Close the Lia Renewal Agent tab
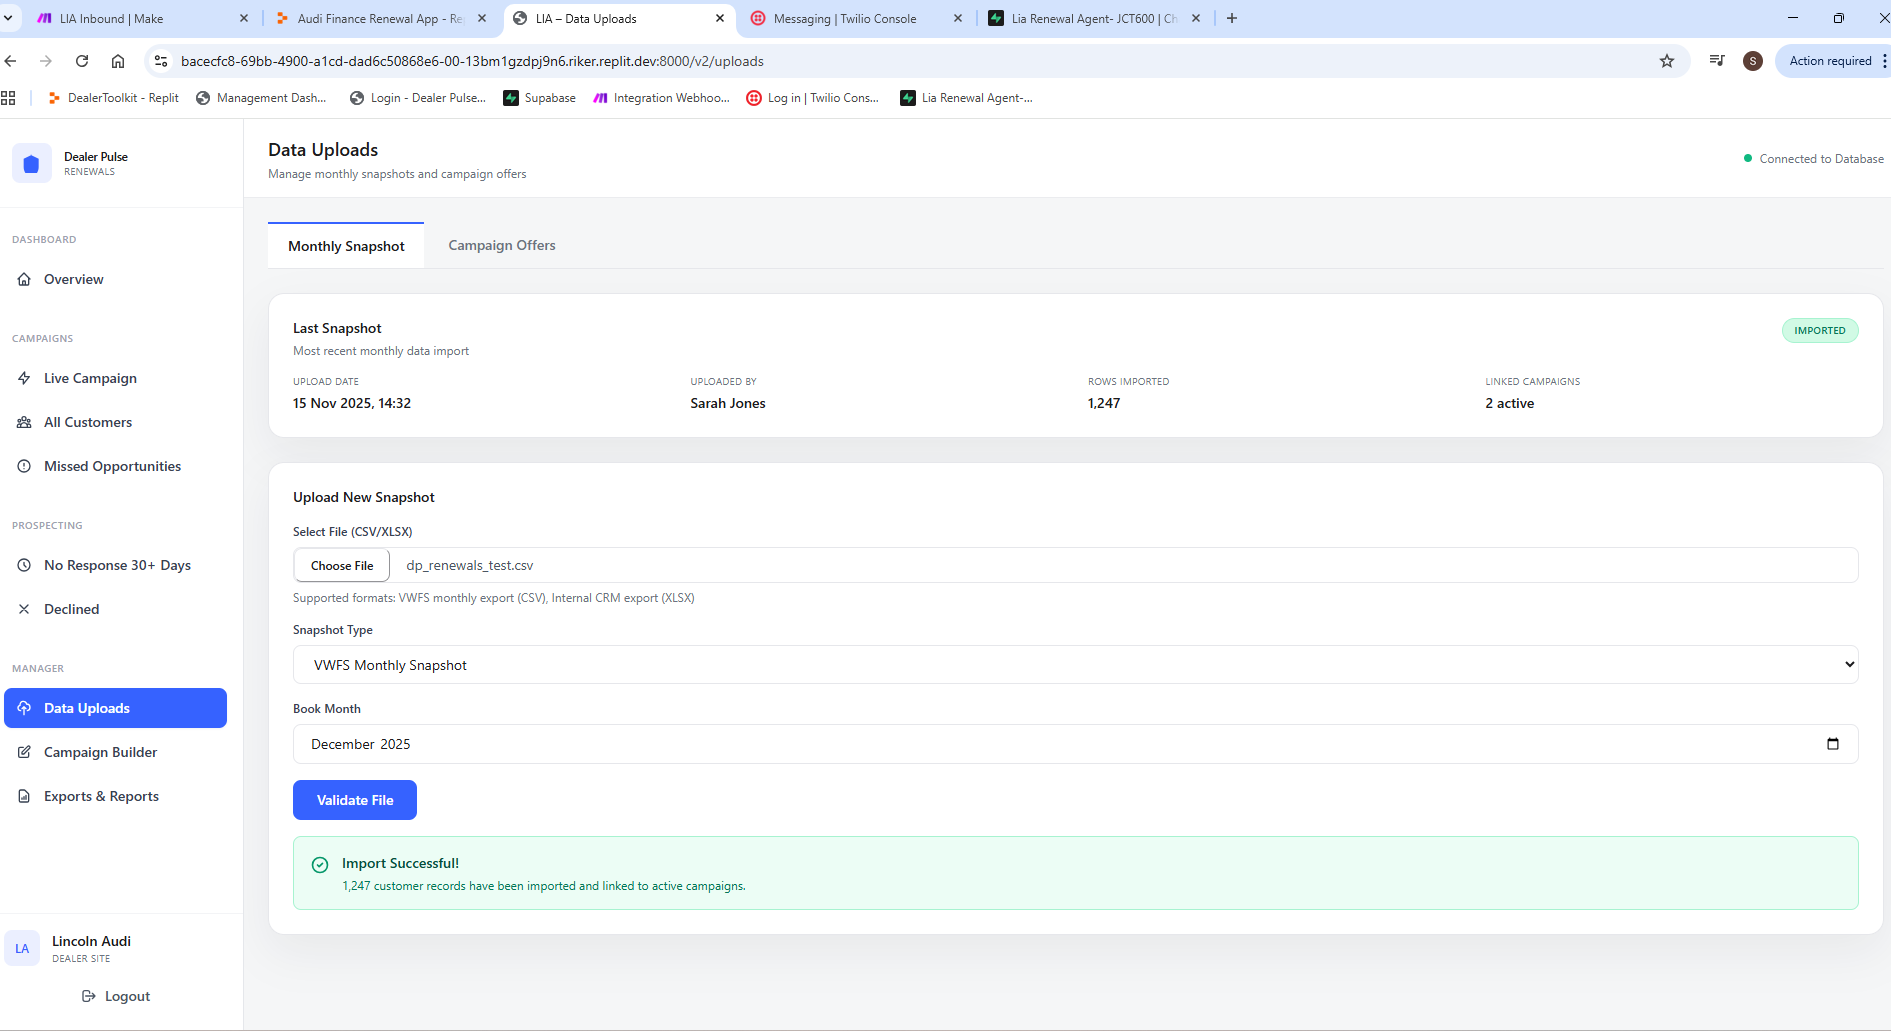The image size is (1891, 1031). tap(1196, 18)
